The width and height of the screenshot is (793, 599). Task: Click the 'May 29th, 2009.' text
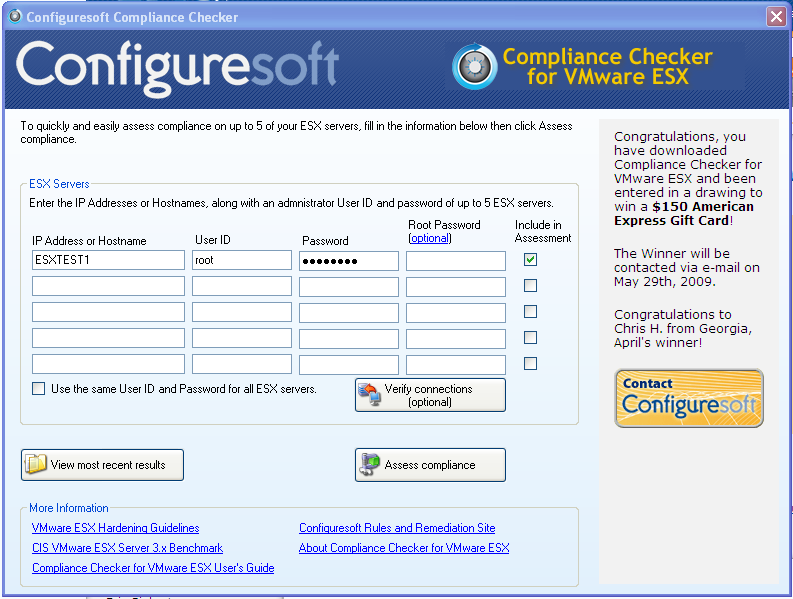pyautogui.click(x=665, y=282)
